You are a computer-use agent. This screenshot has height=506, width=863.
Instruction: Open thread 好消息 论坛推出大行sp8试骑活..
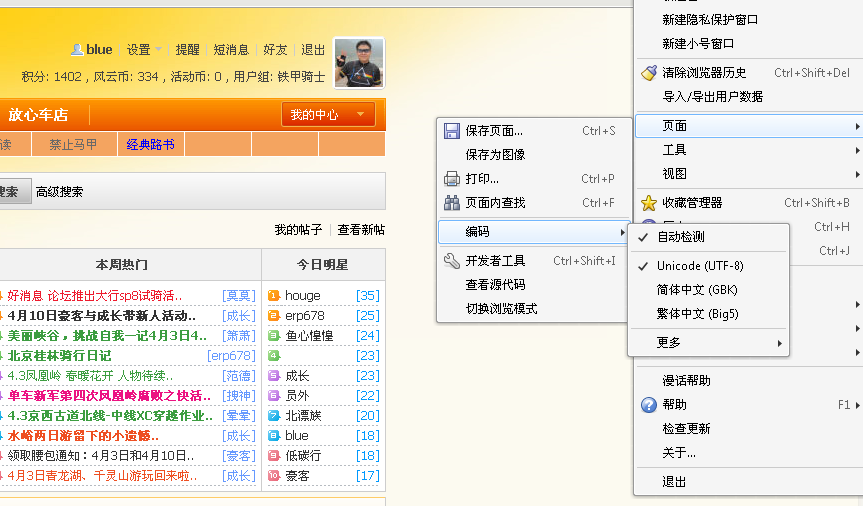click(95, 296)
